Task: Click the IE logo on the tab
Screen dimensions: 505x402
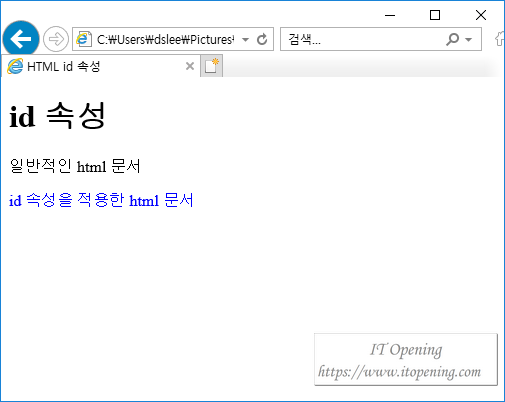Action: click(x=15, y=66)
